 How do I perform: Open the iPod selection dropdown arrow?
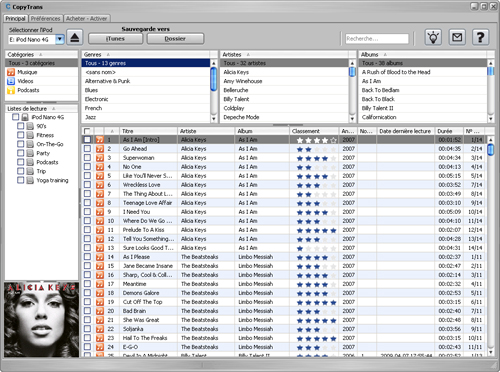click(x=60, y=39)
